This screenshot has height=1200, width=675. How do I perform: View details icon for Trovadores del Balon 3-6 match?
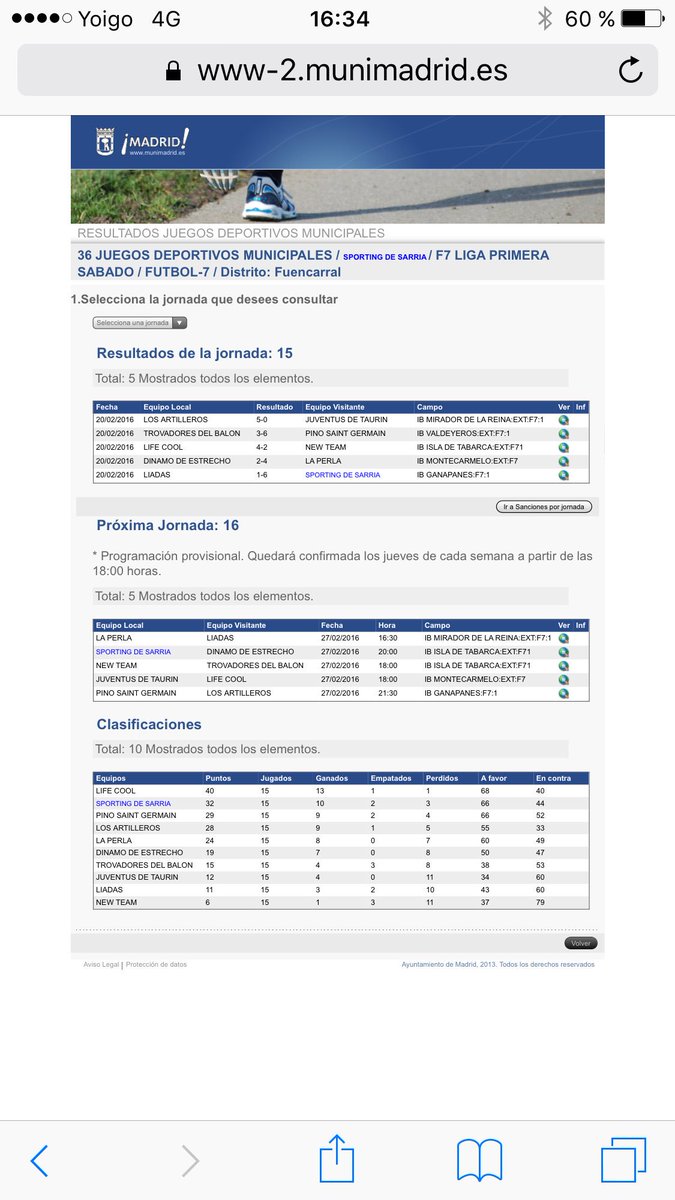tap(564, 433)
